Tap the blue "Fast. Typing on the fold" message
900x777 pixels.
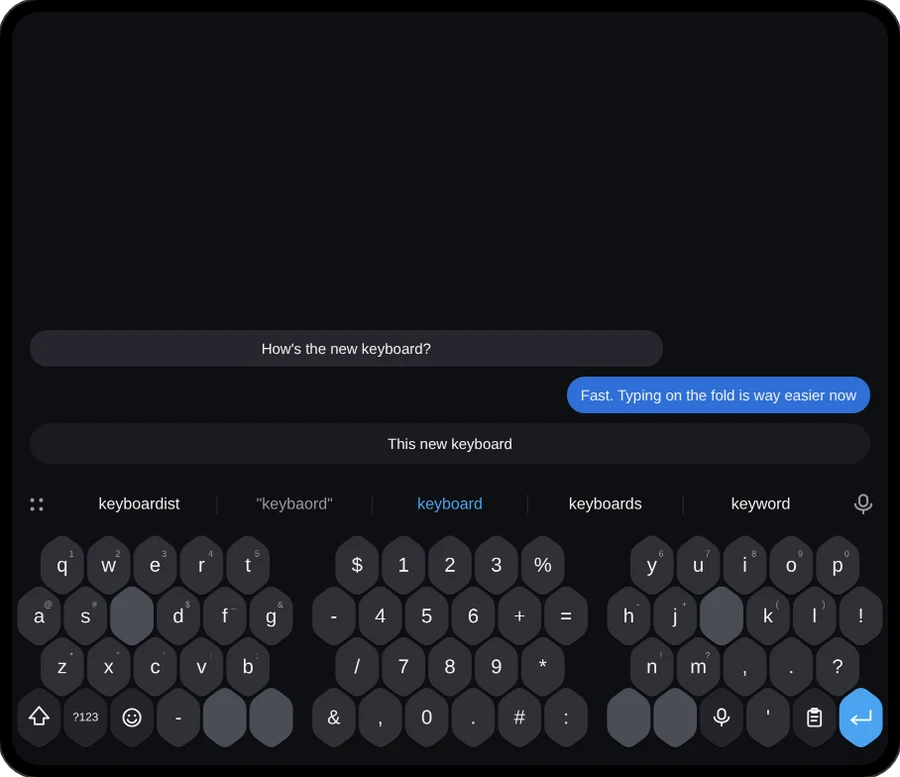tap(719, 395)
